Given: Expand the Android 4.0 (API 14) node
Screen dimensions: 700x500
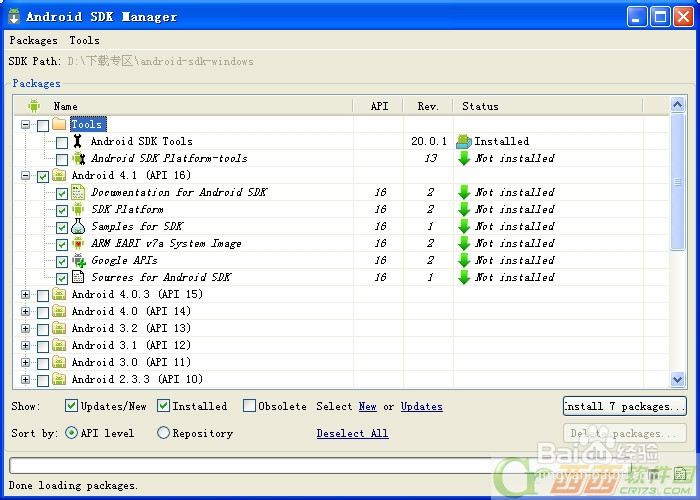Looking at the screenshot, I should coord(25,312).
